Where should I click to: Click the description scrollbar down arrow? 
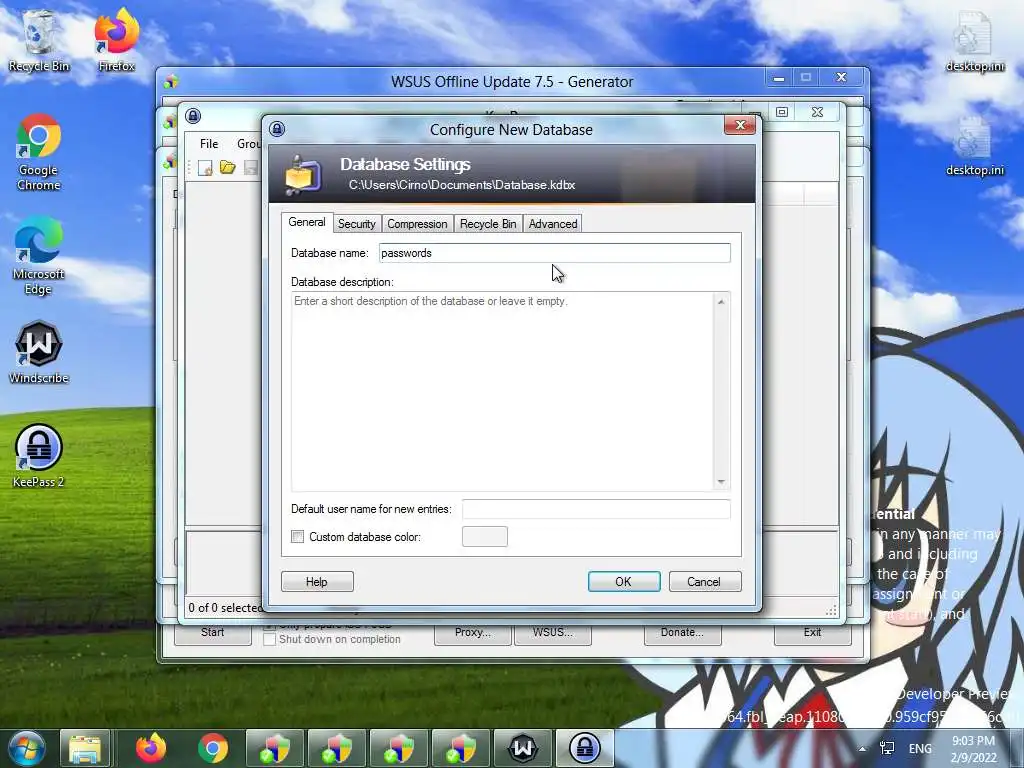721,482
